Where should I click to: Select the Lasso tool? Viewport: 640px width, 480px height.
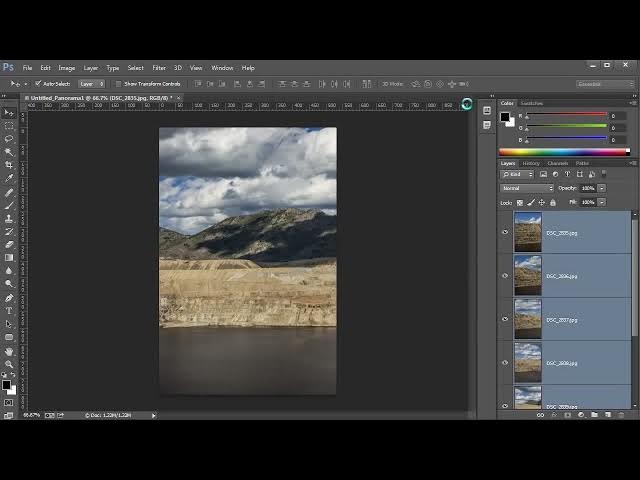[x=9, y=139]
